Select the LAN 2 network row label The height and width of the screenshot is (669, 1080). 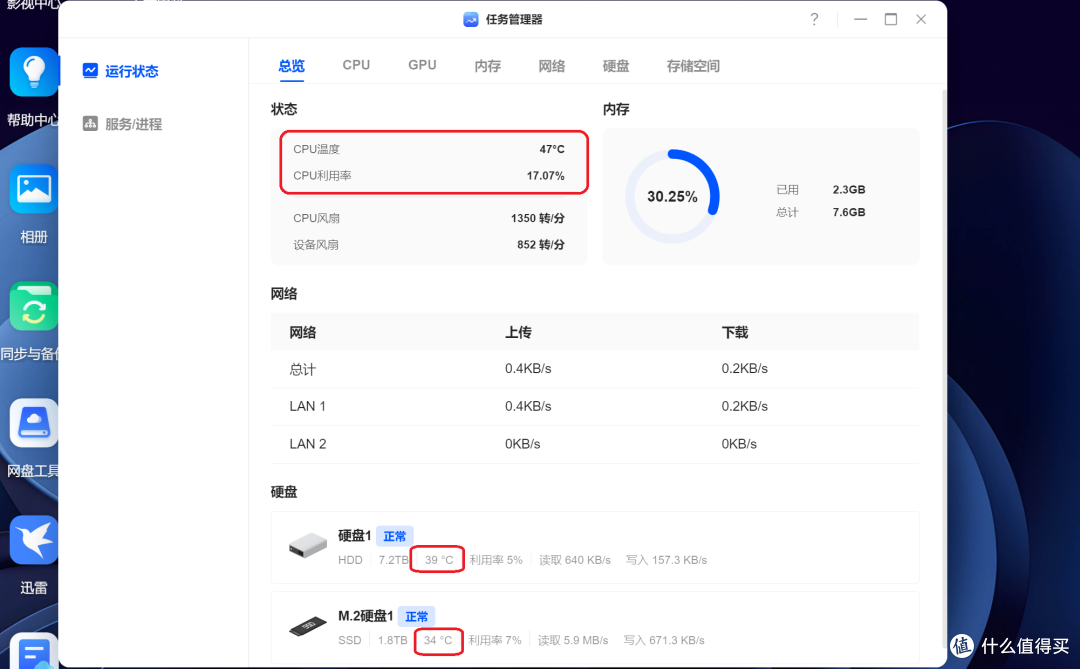(x=308, y=444)
